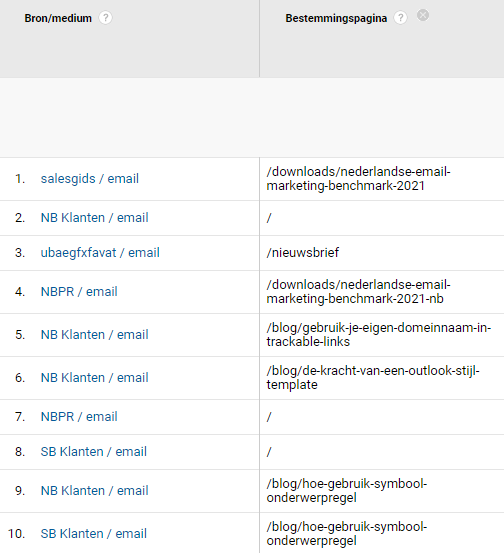
Task: Open NB Klanten / email in row 6
Action: 95,378
